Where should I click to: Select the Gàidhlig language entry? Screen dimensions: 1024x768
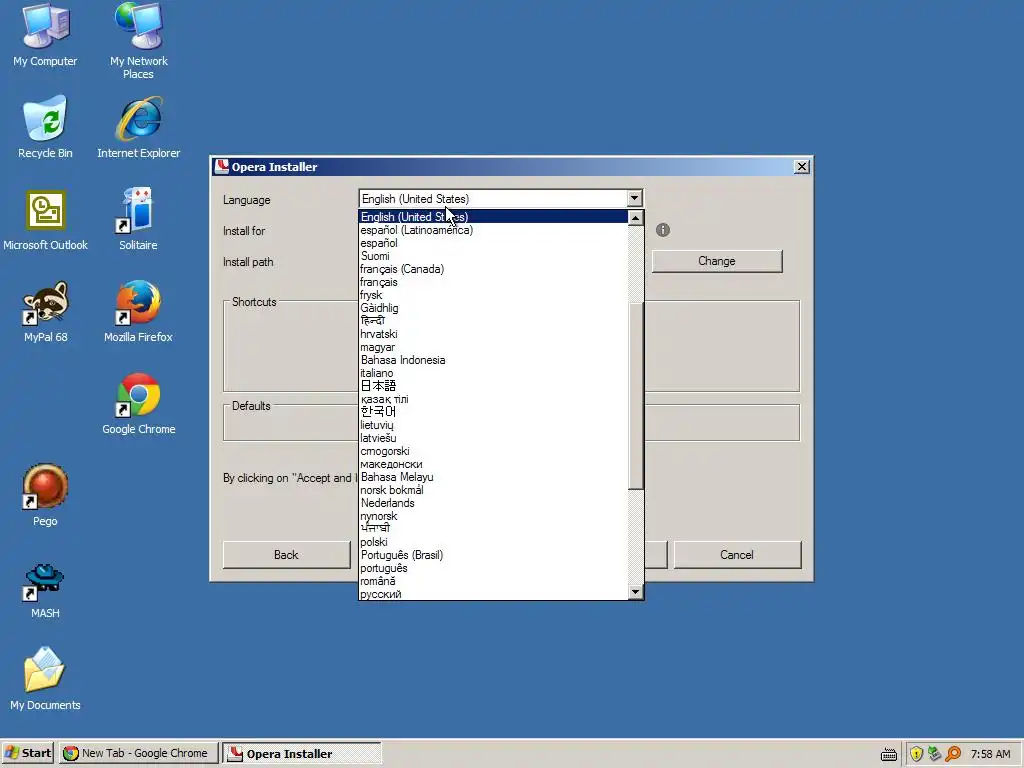pyautogui.click(x=493, y=308)
